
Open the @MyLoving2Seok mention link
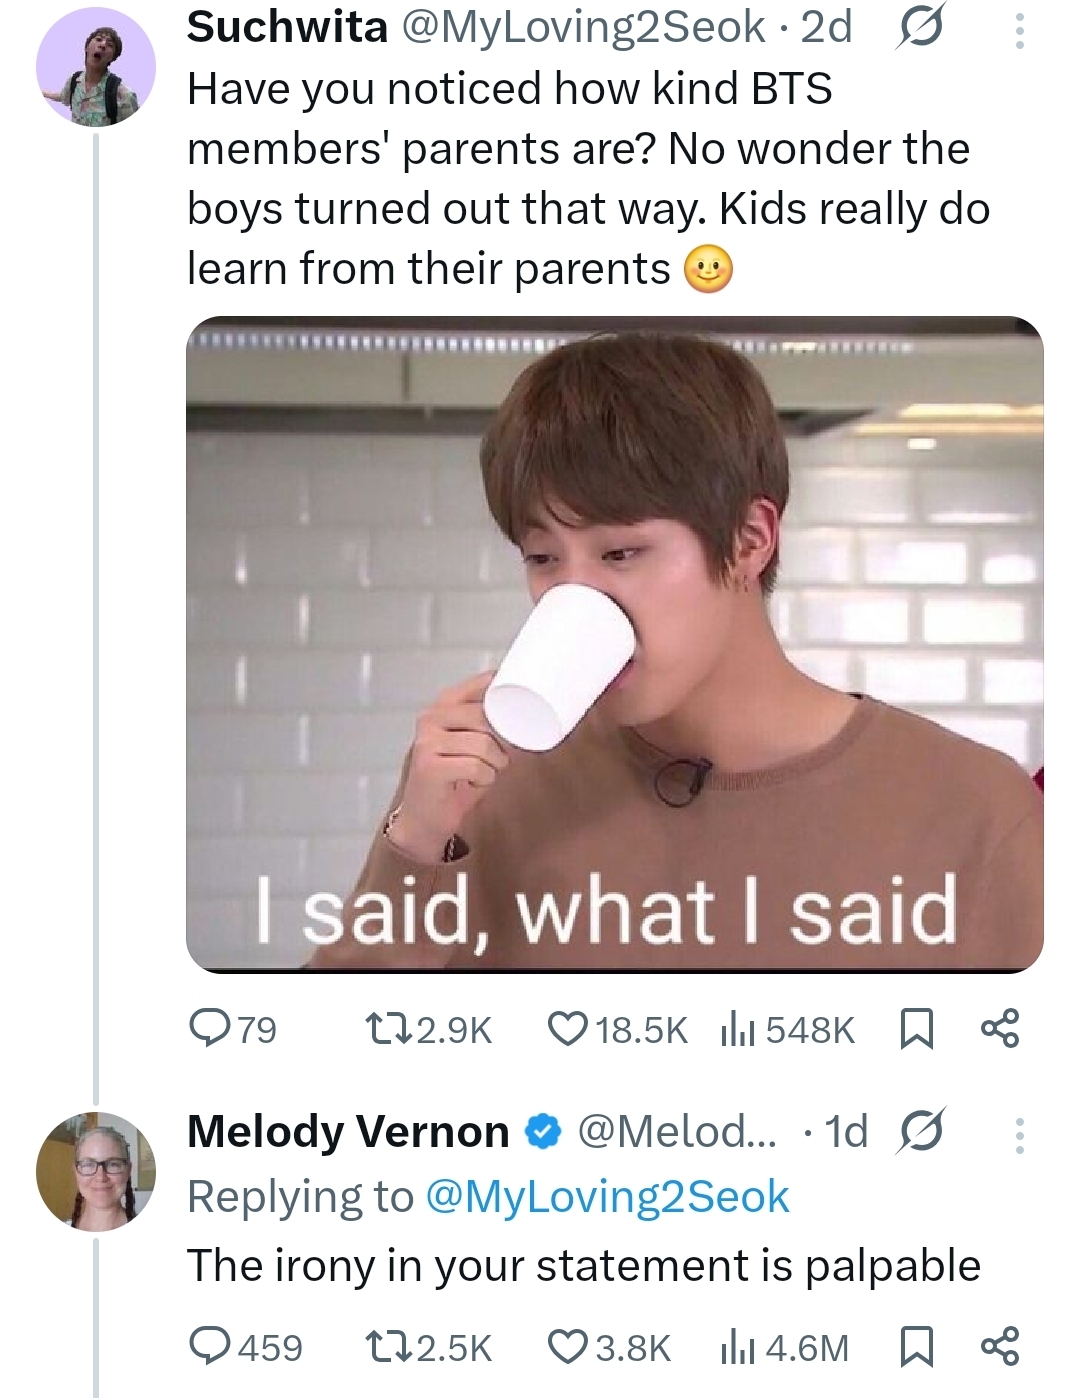click(x=607, y=1197)
